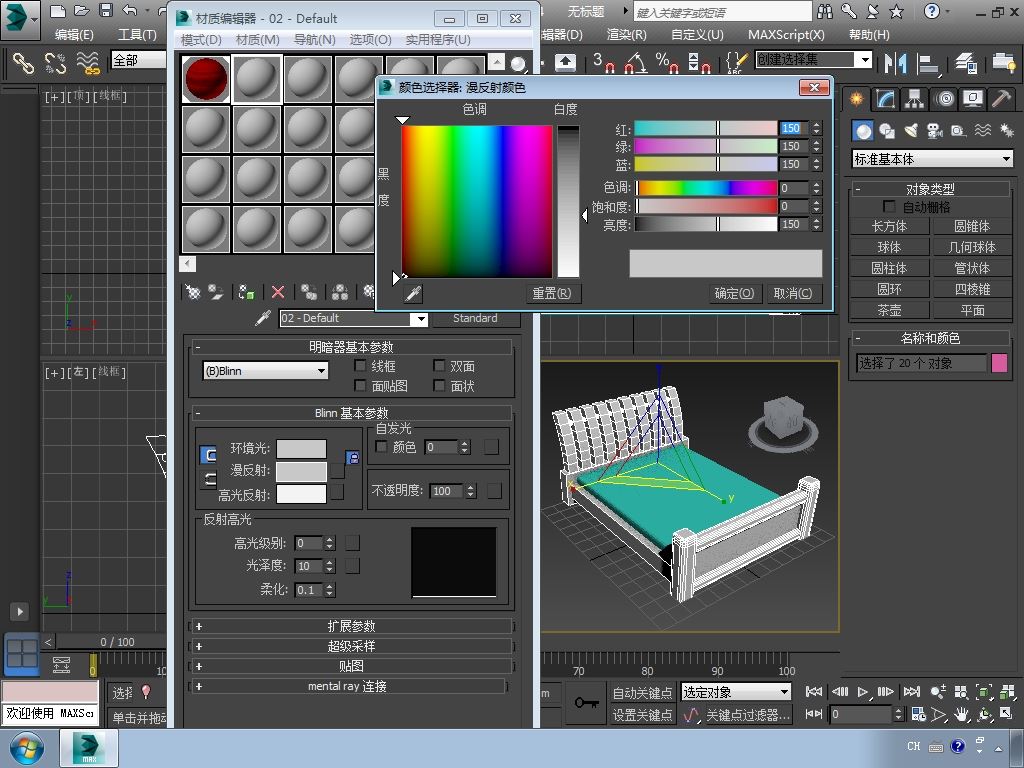Toggle the Percent Snap icon
The image size is (1024, 768).
(x=667, y=63)
